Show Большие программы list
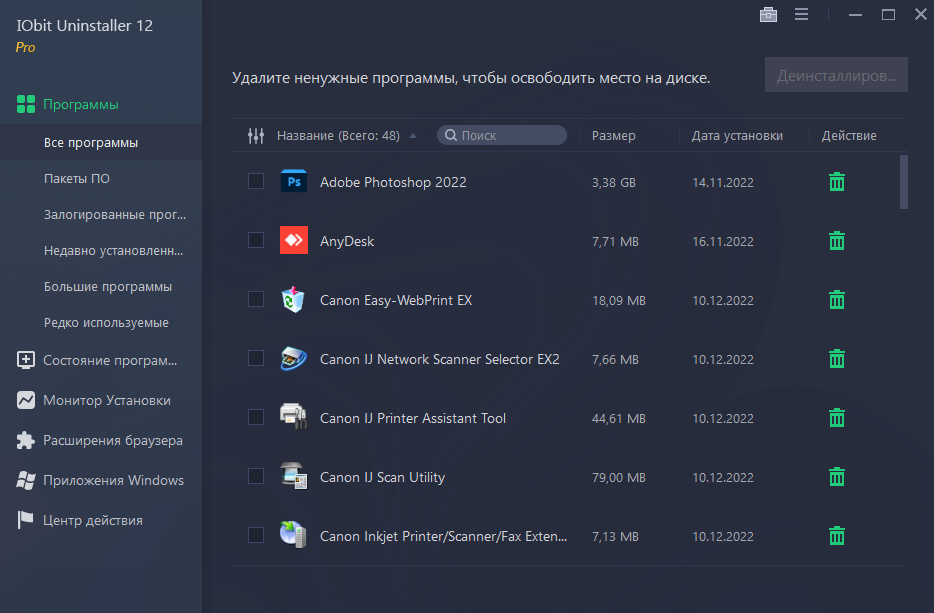This screenshot has height=613, width=934. [x=108, y=287]
